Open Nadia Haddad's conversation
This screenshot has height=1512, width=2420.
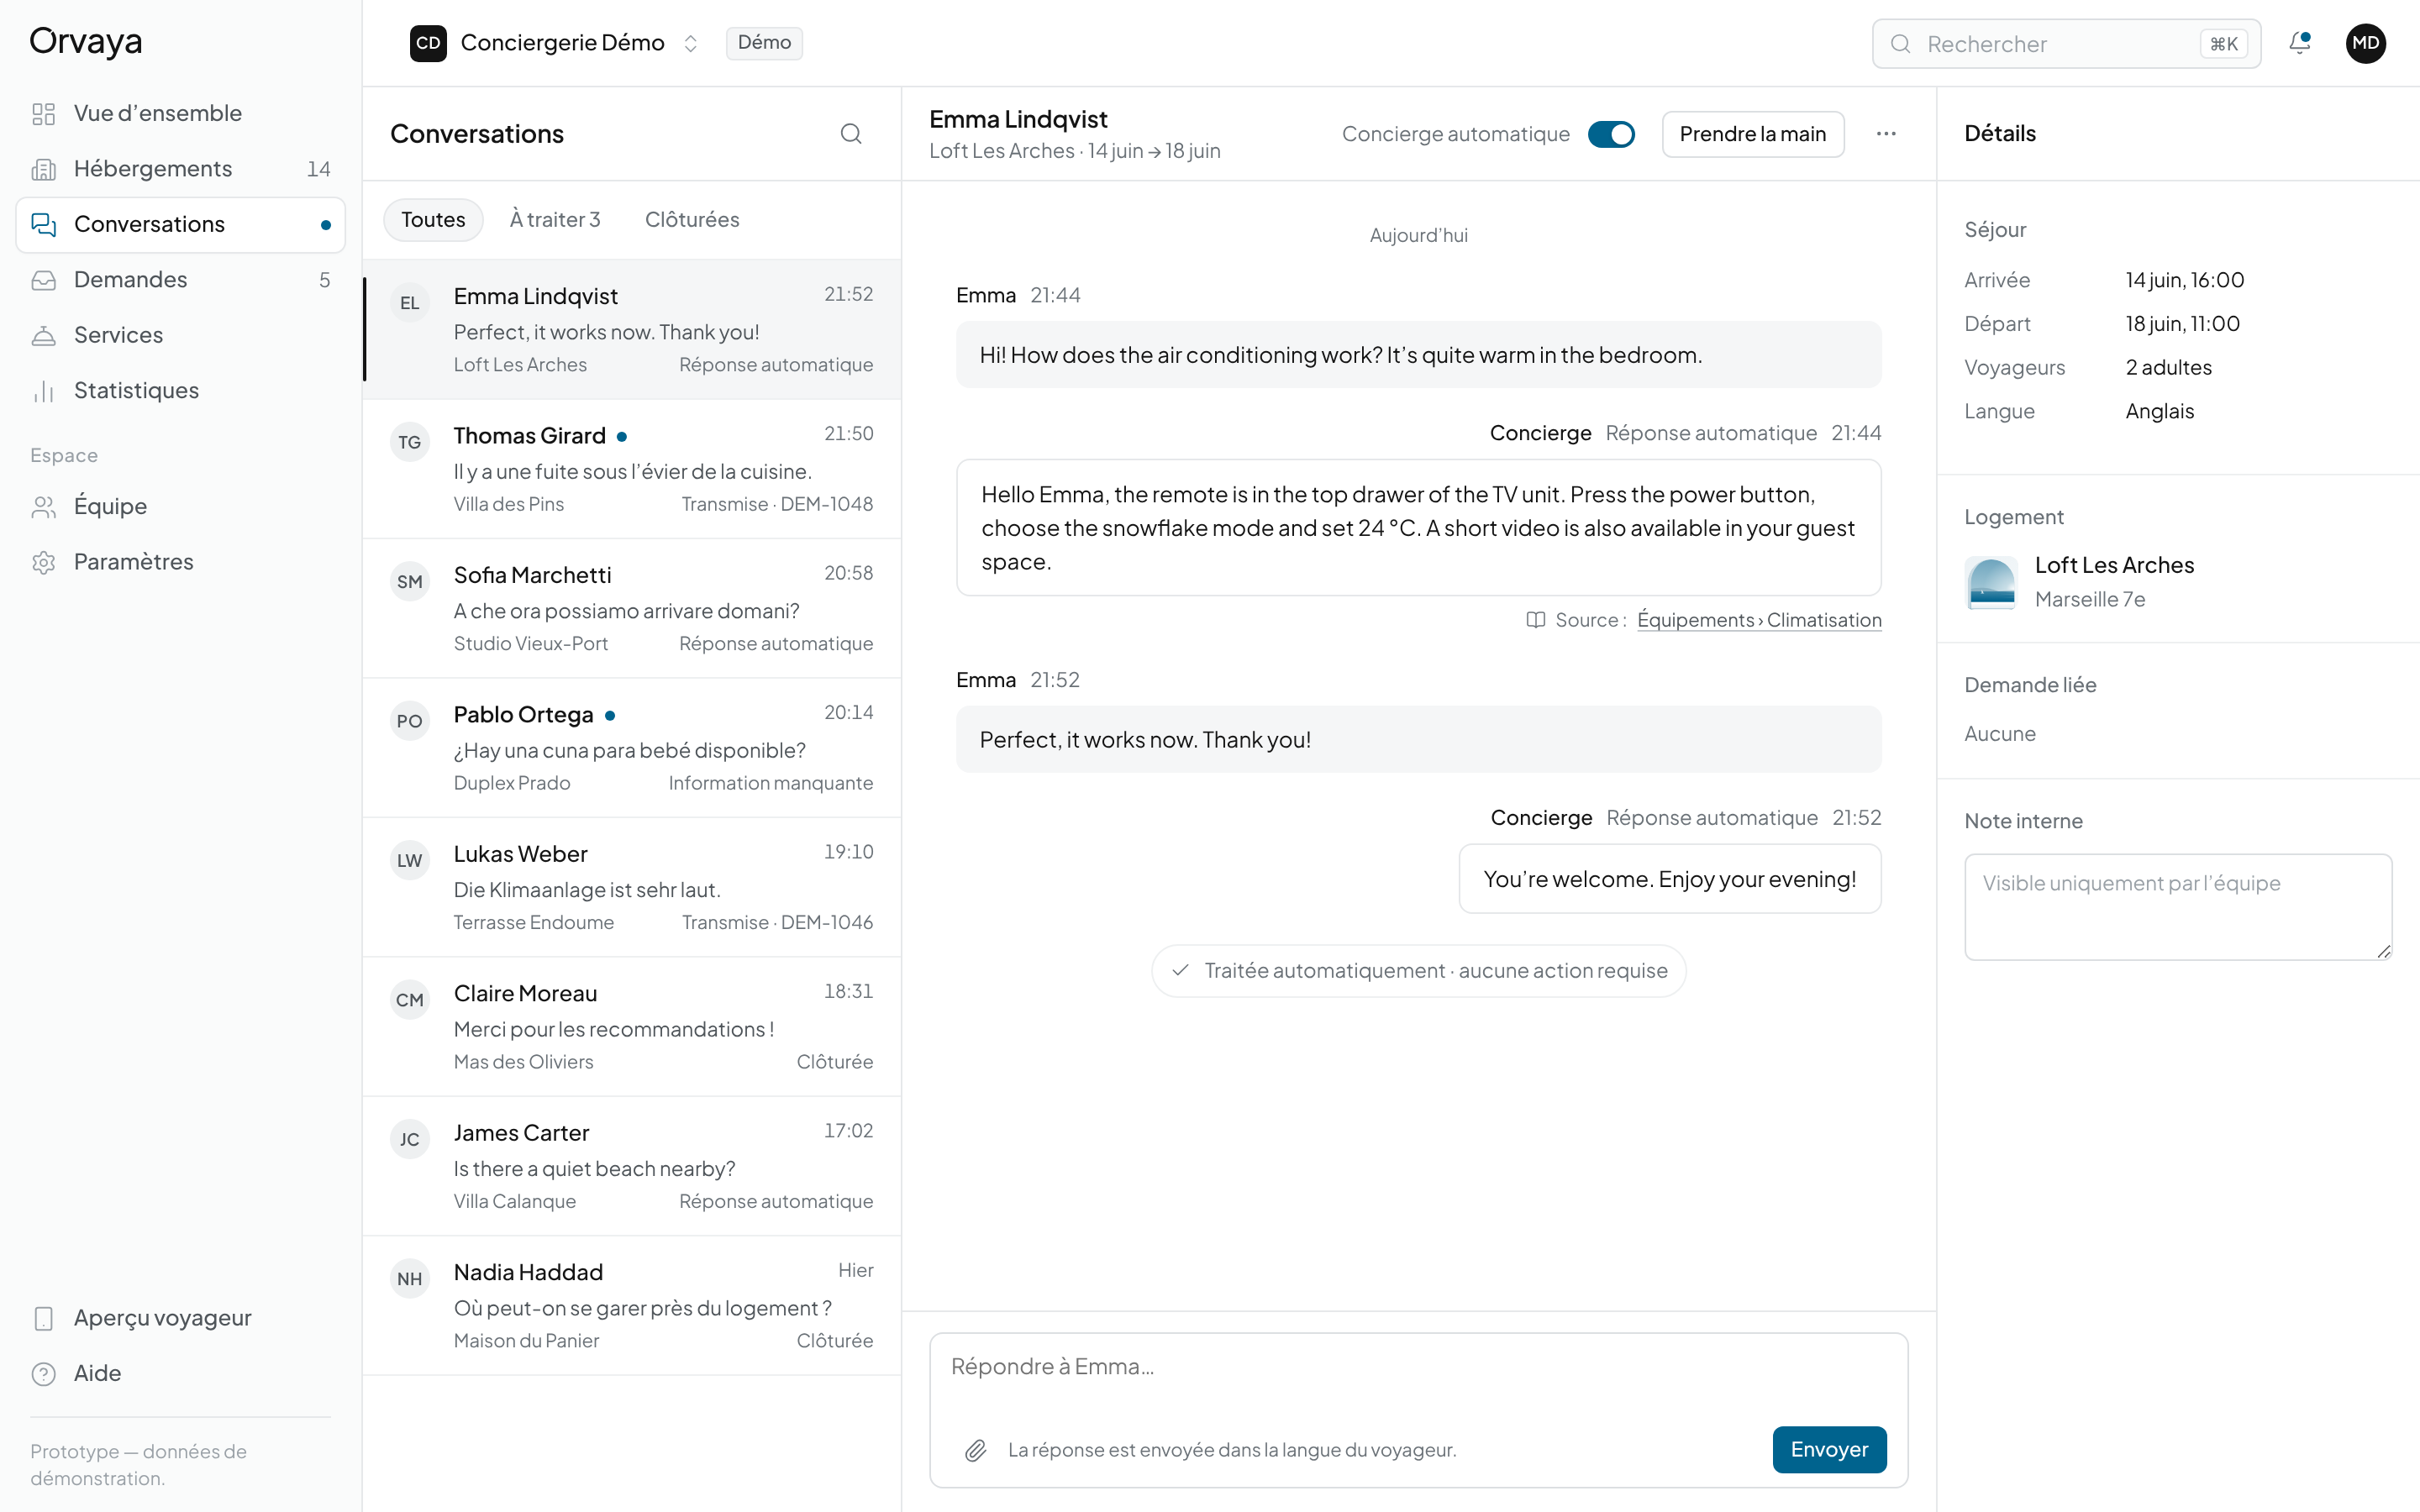[x=632, y=1306]
